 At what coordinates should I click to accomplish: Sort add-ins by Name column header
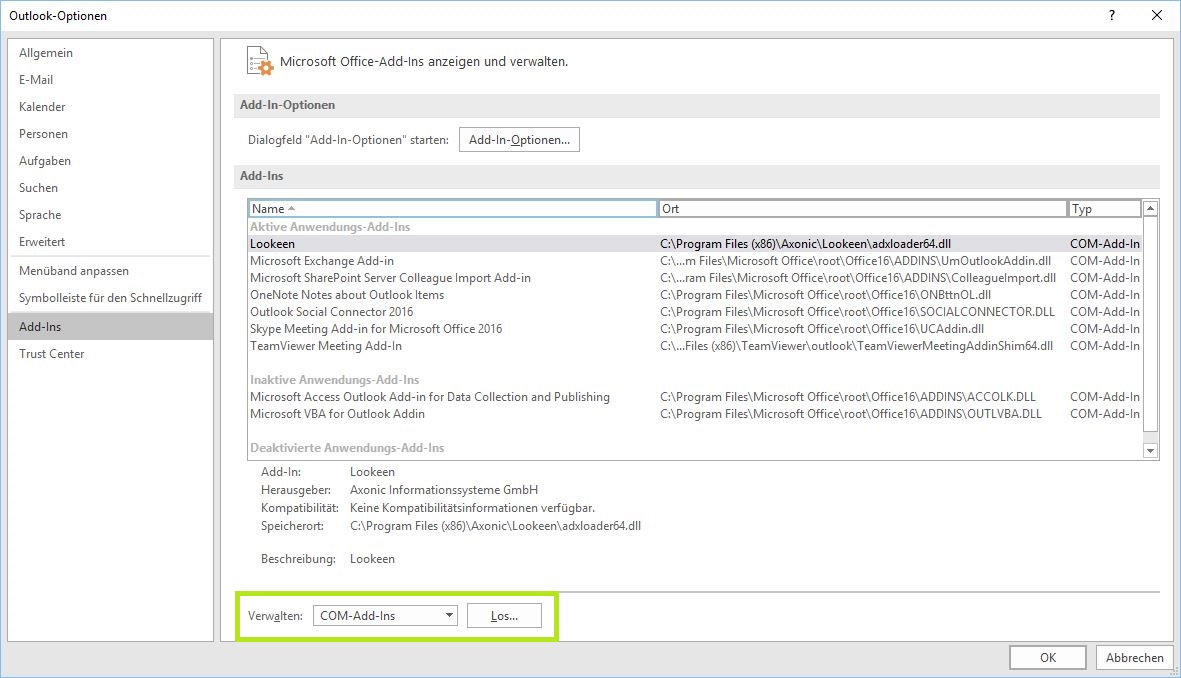tap(452, 209)
